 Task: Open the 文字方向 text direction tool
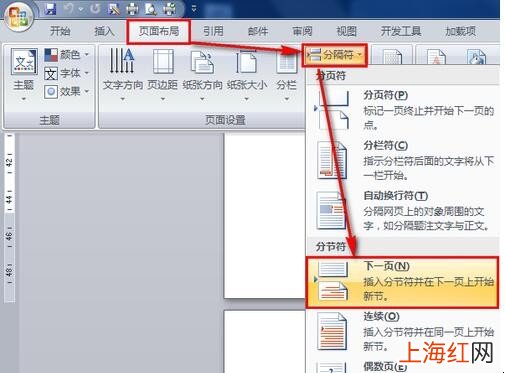[x=123, y=75]
